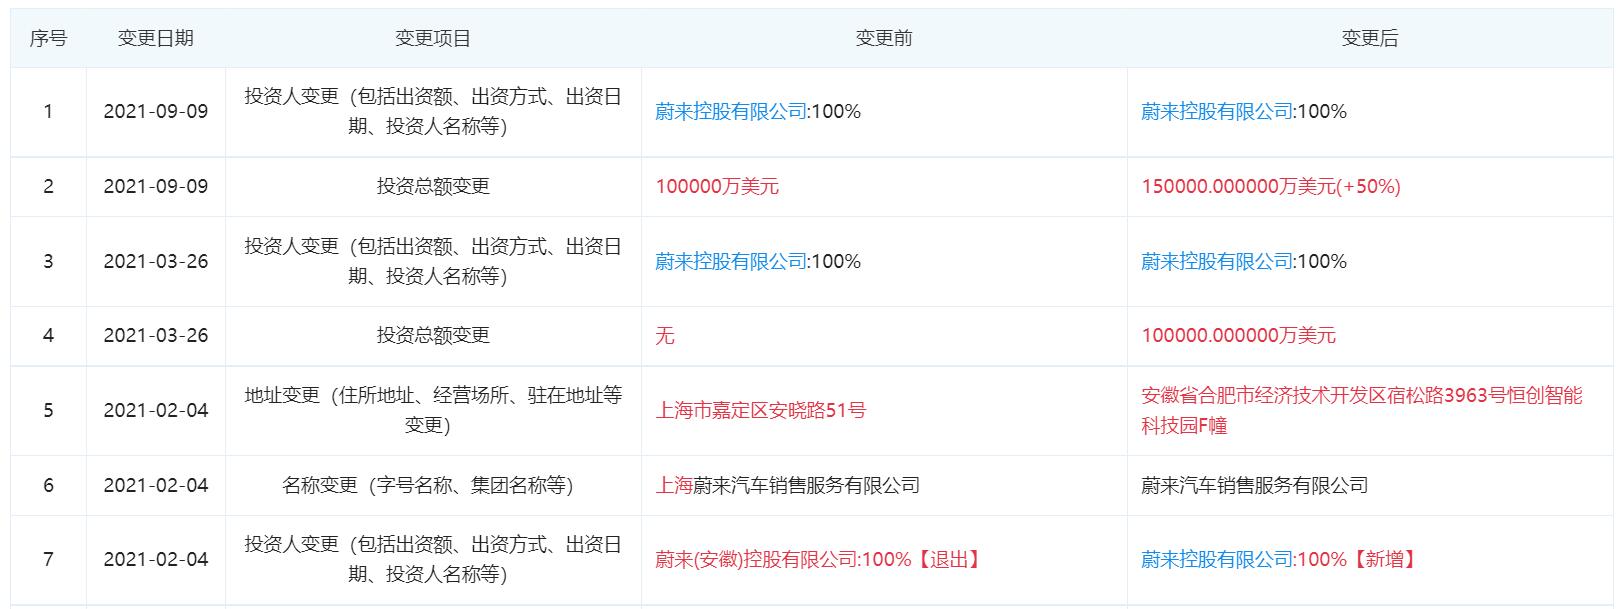Screen dimensions: 1621x609
Task: Click sequence number 1 cell
Action: tap(48, 112)
